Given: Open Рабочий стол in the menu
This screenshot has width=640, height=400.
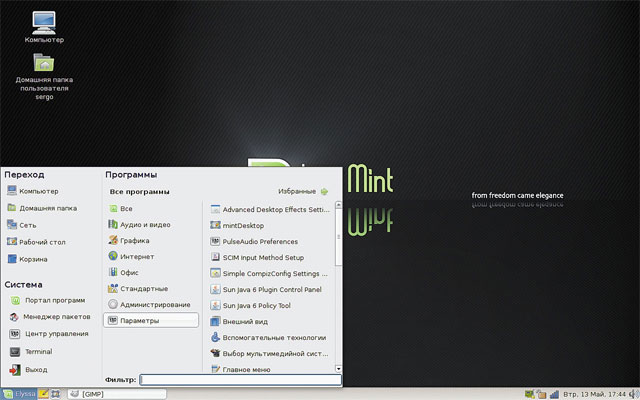Looking at the screenshot, I should click(x=36, y=242).
